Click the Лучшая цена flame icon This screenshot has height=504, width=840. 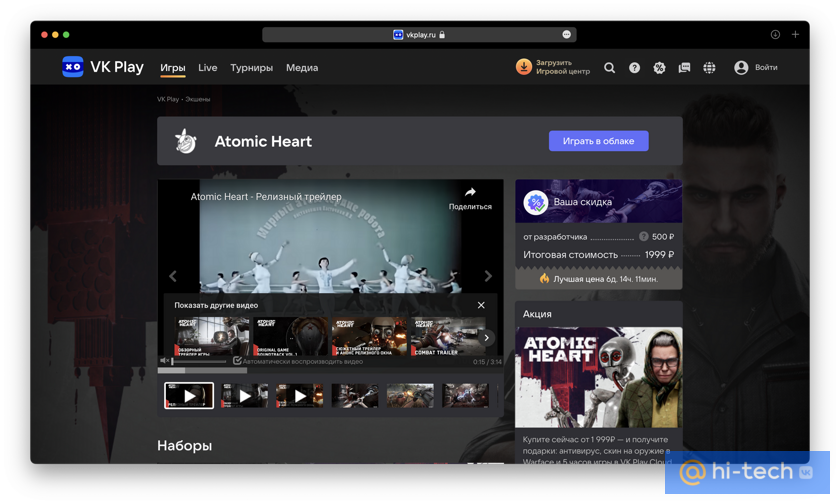point(544,278)
